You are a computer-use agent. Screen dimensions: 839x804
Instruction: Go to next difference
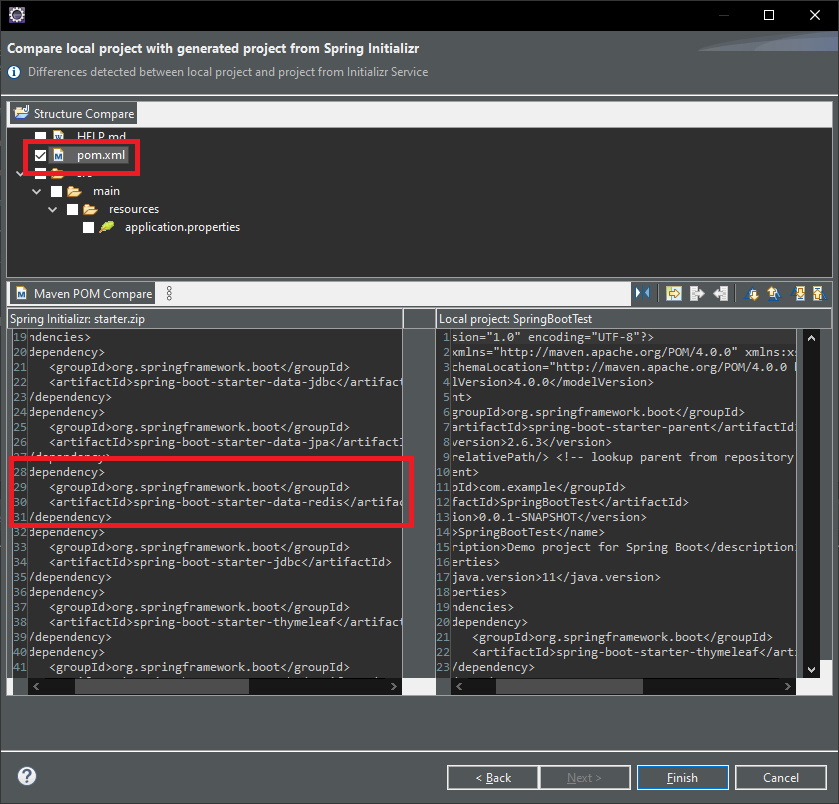(752, 293)
